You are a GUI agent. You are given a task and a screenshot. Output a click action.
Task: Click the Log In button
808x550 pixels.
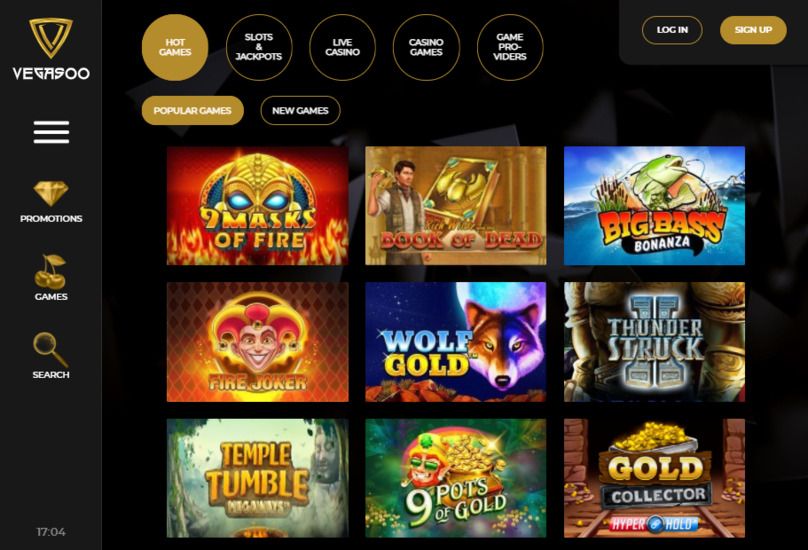[672, 30]
